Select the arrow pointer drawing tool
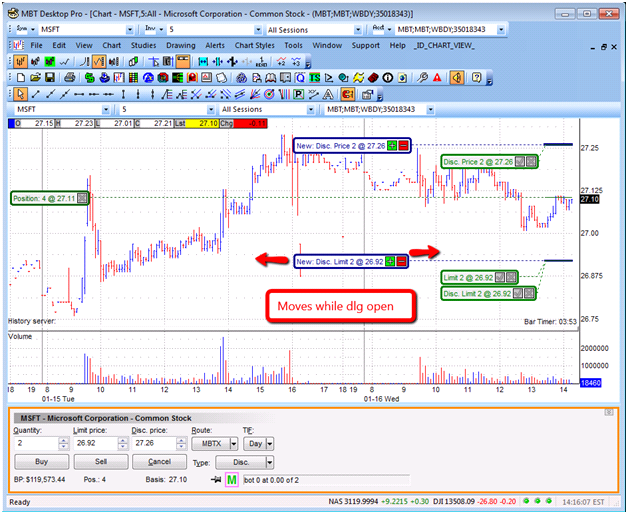Image resolution: width=628 pixels, height=514 pixels. [20, 94]
